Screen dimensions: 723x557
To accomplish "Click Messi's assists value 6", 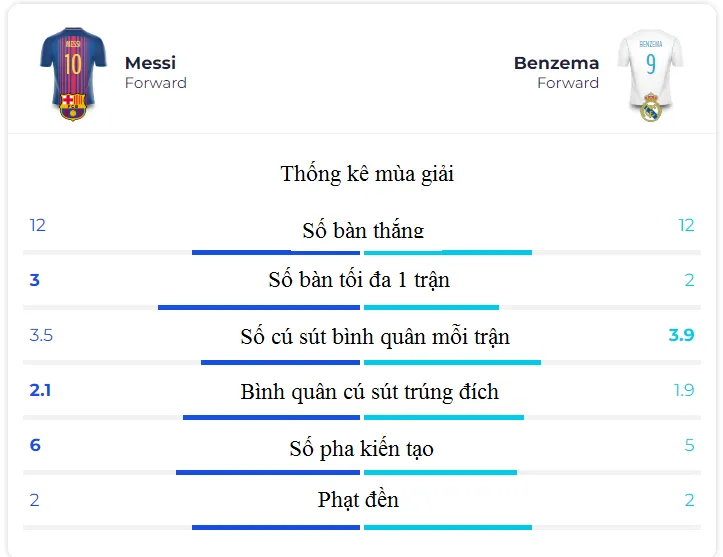I will point(35,445).
